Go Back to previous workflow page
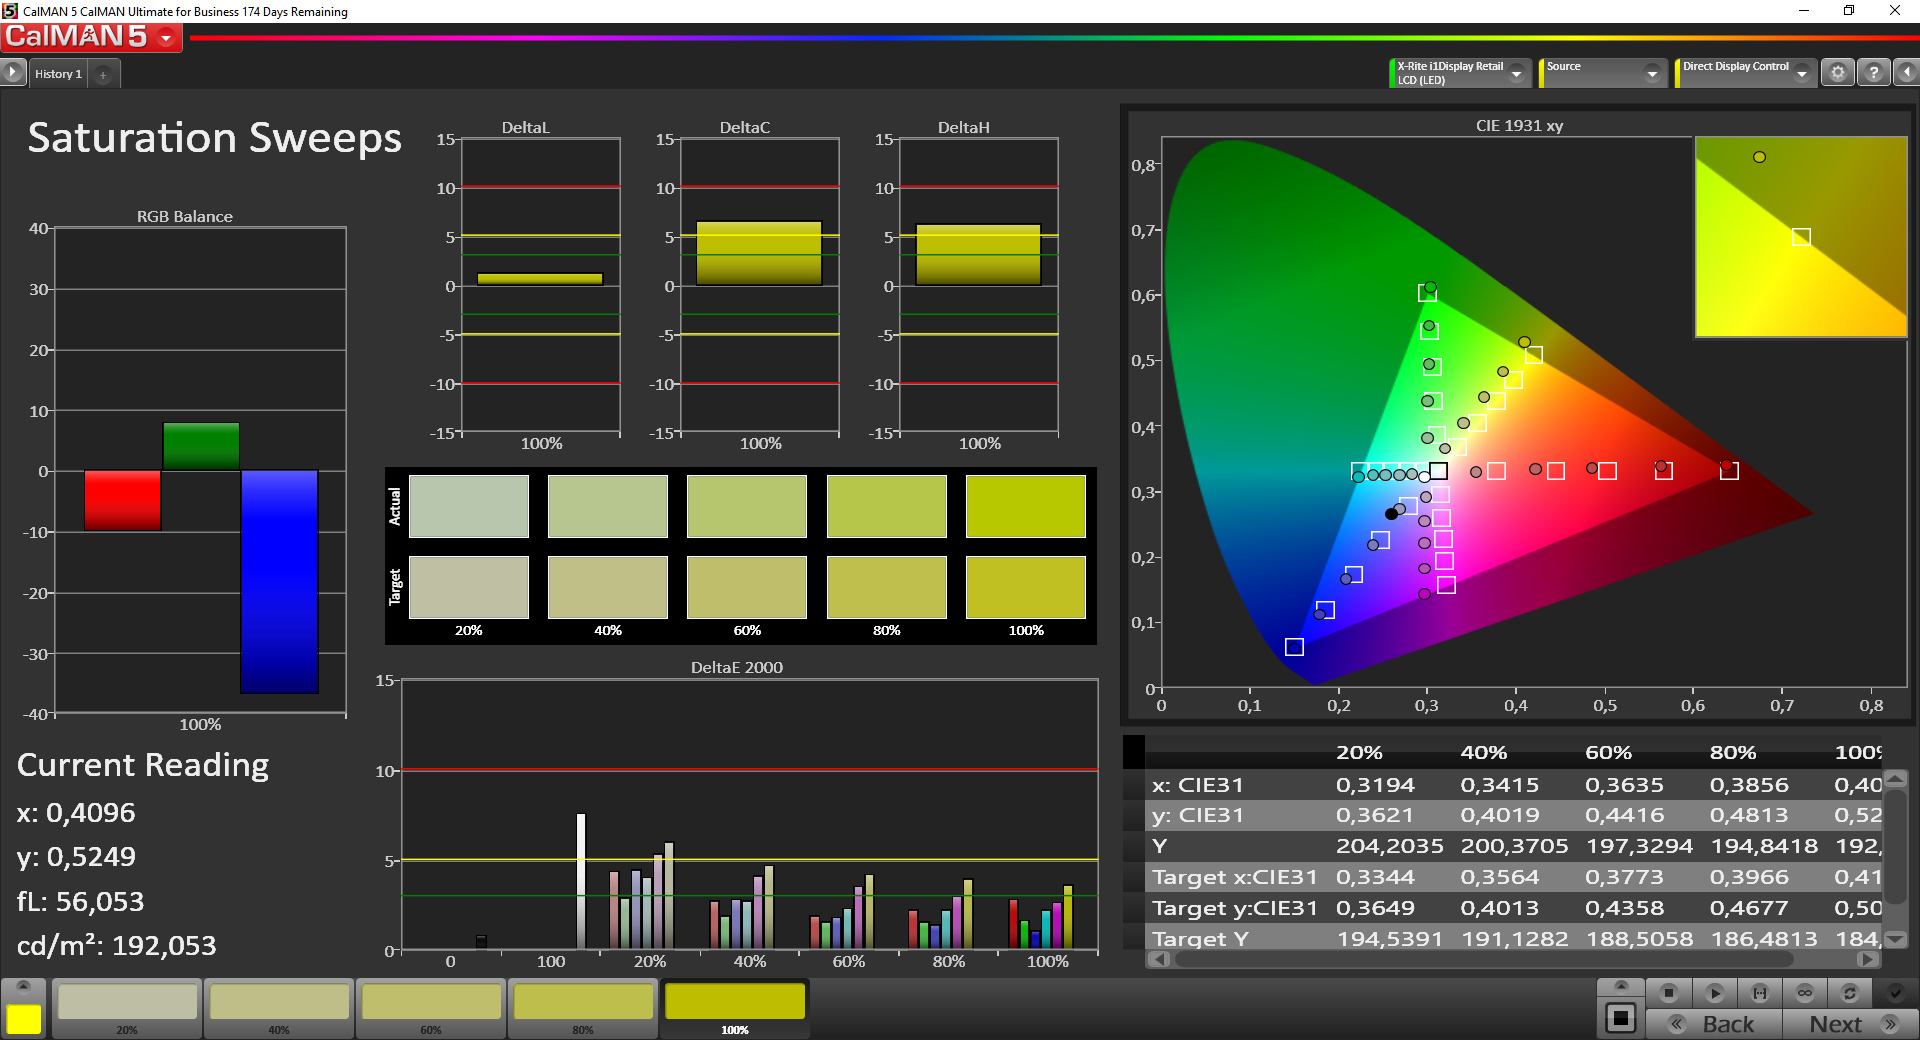Image resolution: width=1920 pixels, height=1040 pixels. (x=1715, y=1024)
